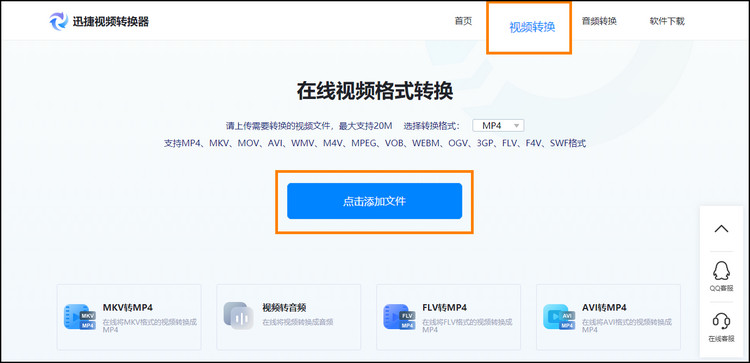
Task: Click the 迅捷视频转换器 brand name text
Action: tap(110, 22)
